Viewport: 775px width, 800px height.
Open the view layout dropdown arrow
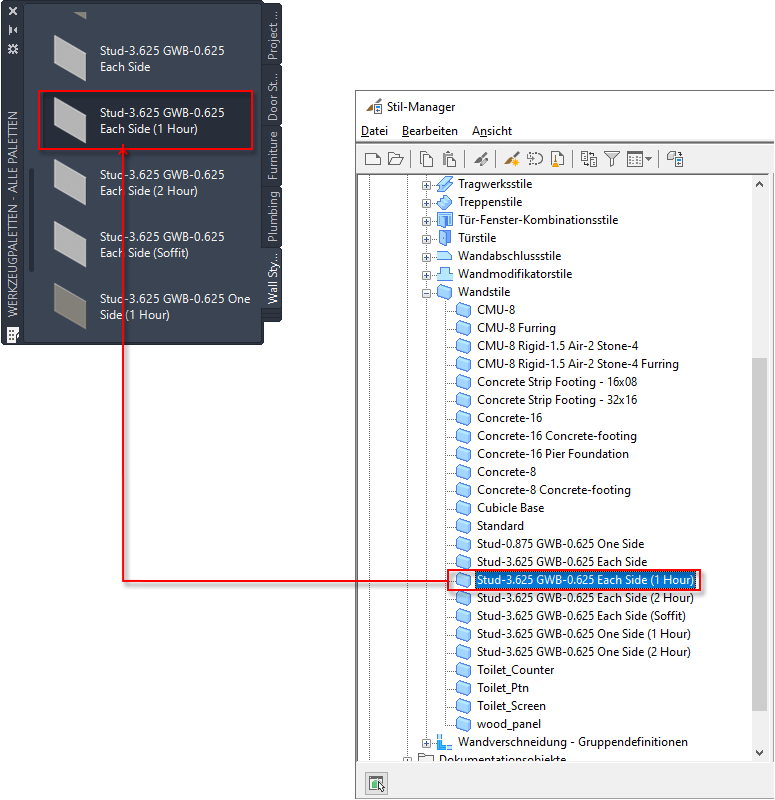coord(648,159)
